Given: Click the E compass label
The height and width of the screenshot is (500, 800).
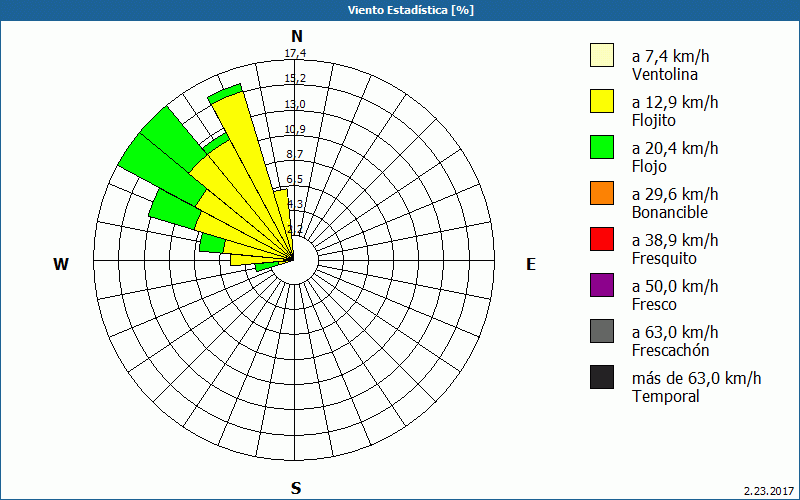Looking at the screenshot, I should [x=531, y=264].
